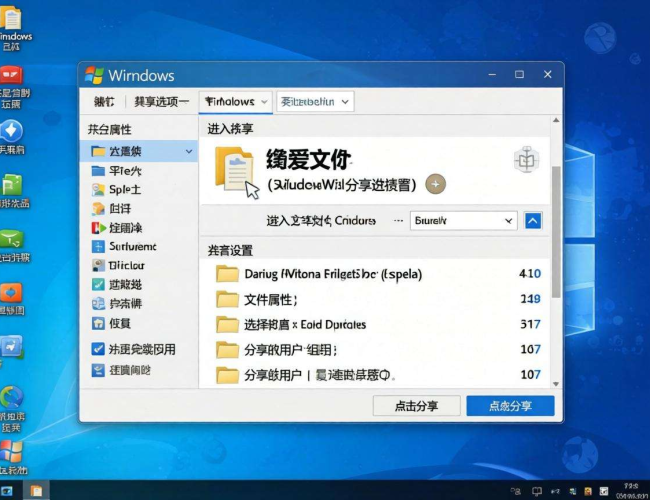Click the grey cube icon in the panel corner
The width and height of the screenshot is (650, 500).
pyautogui.click(x=526, y=159)
